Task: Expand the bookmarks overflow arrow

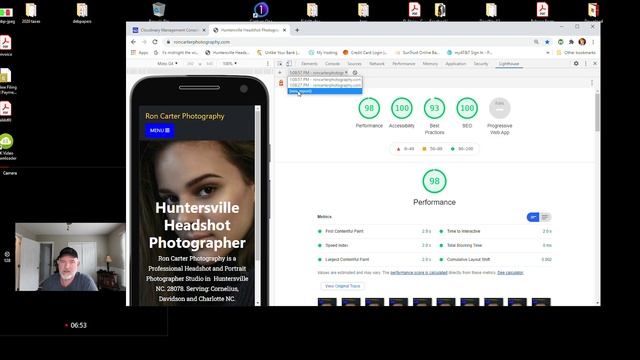Action: (548, 53)
